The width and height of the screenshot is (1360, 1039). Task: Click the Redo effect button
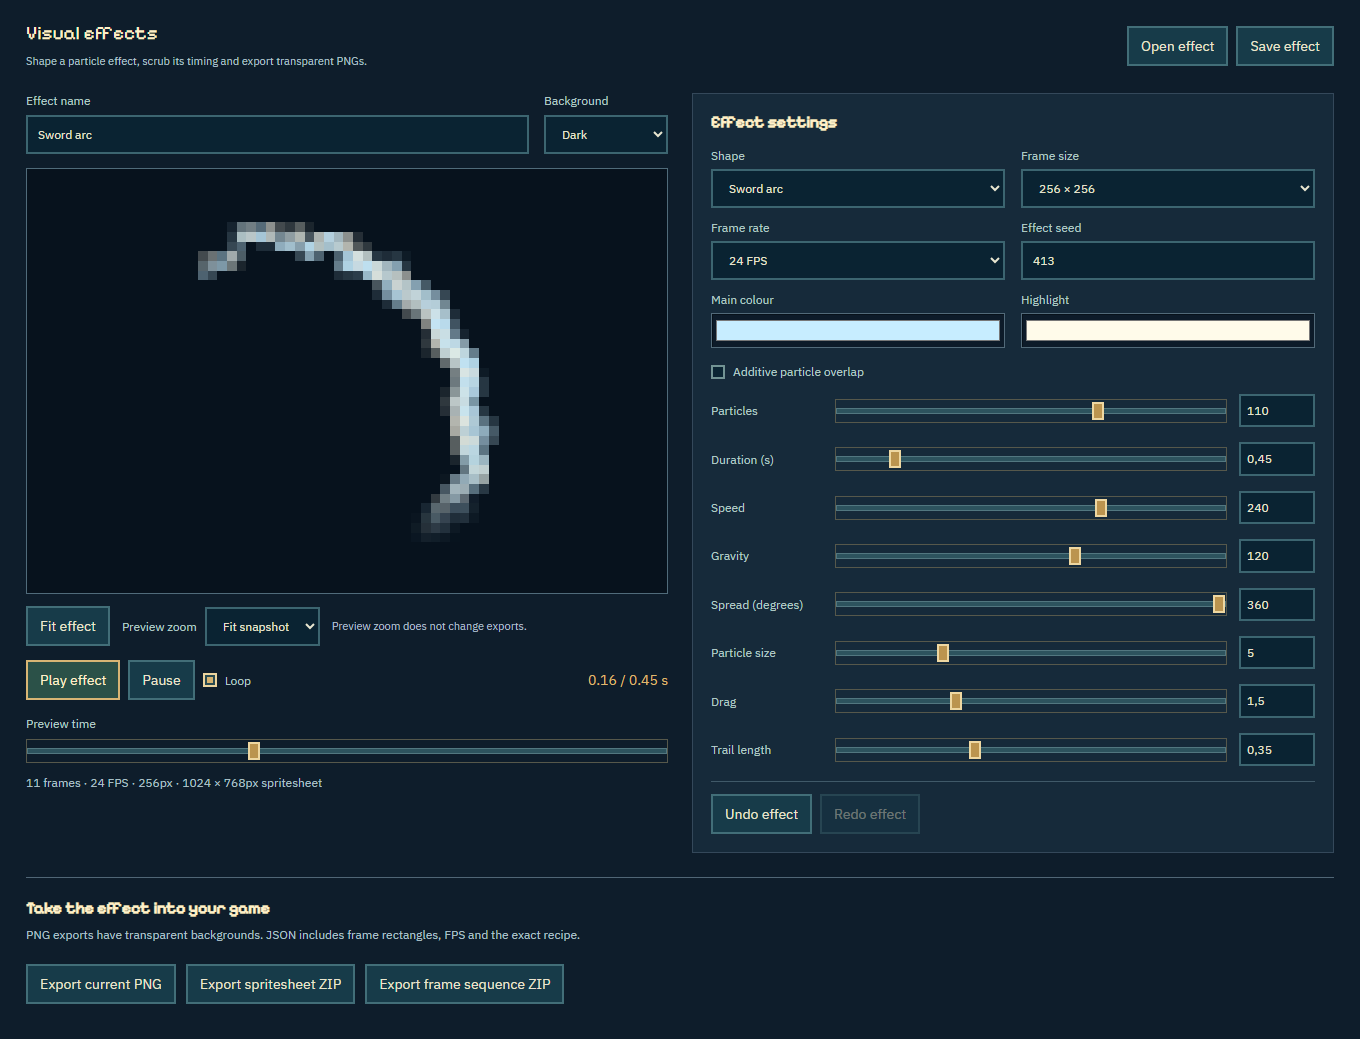pos(870,814)
